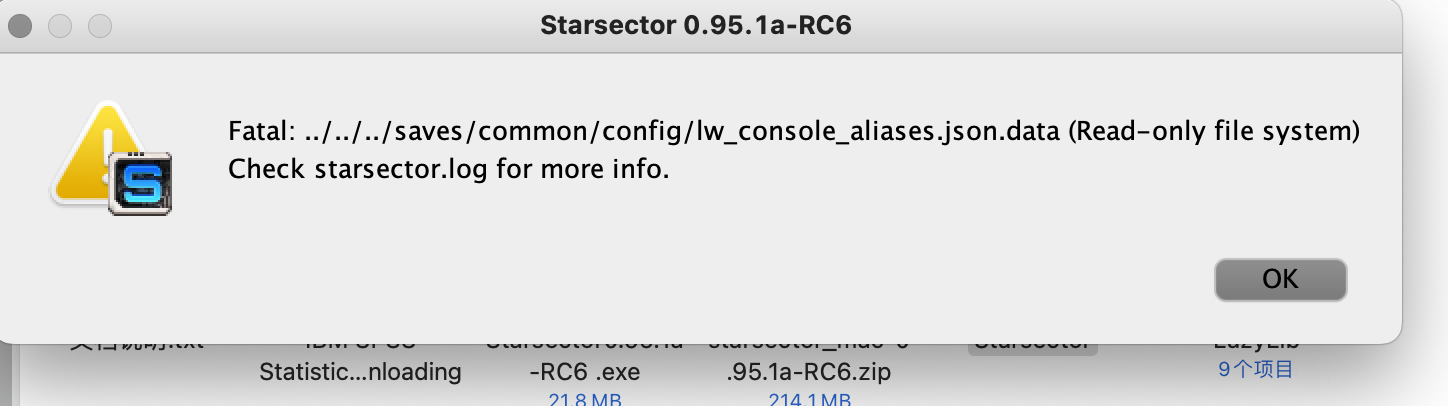Click the 9个项目 item count text
This screenshot has height=406, width=1448.
pos(1255,370)
